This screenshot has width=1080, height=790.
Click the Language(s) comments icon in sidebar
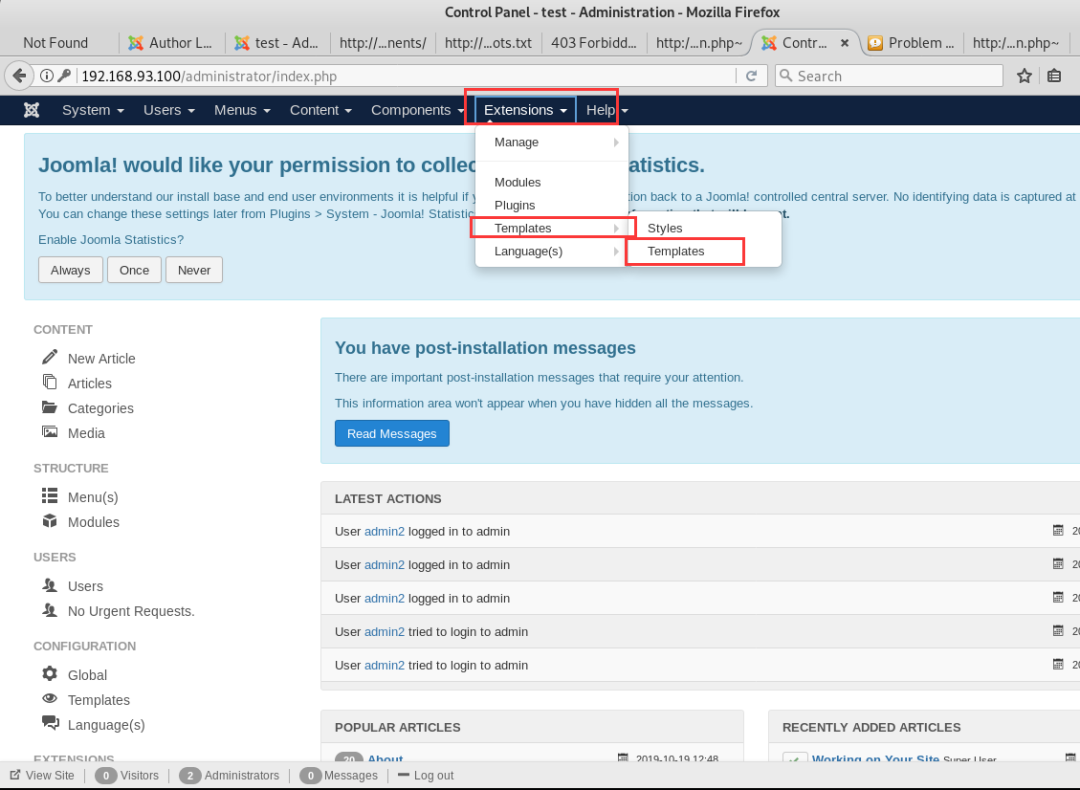(x=50, y=722)
